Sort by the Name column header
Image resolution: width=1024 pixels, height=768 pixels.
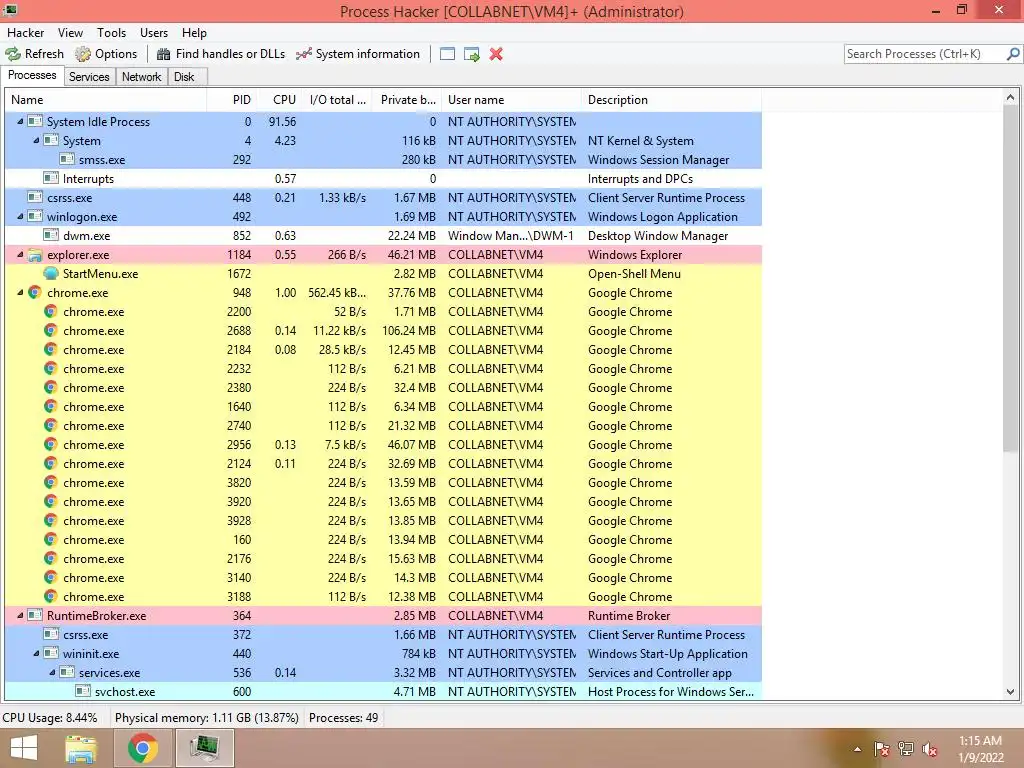pos(106,100)
